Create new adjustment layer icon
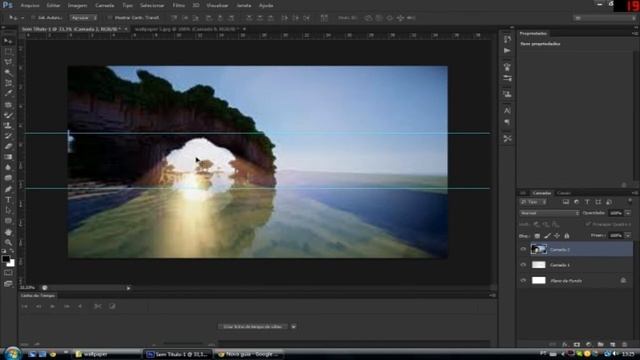The width and height of the screenshot is (640, 360). tap(589, 344)
